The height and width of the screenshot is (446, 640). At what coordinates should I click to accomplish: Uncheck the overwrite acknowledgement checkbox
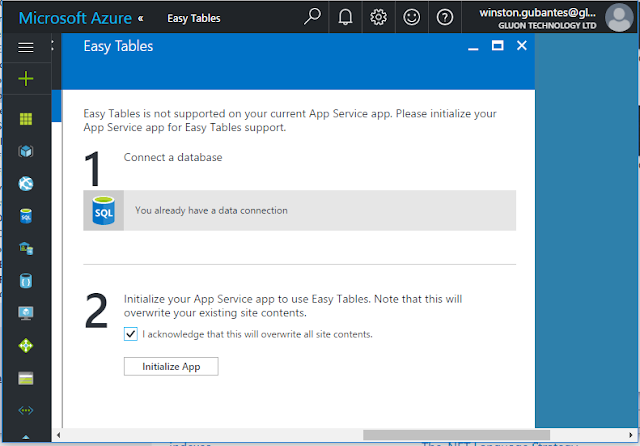click(131, 334)
